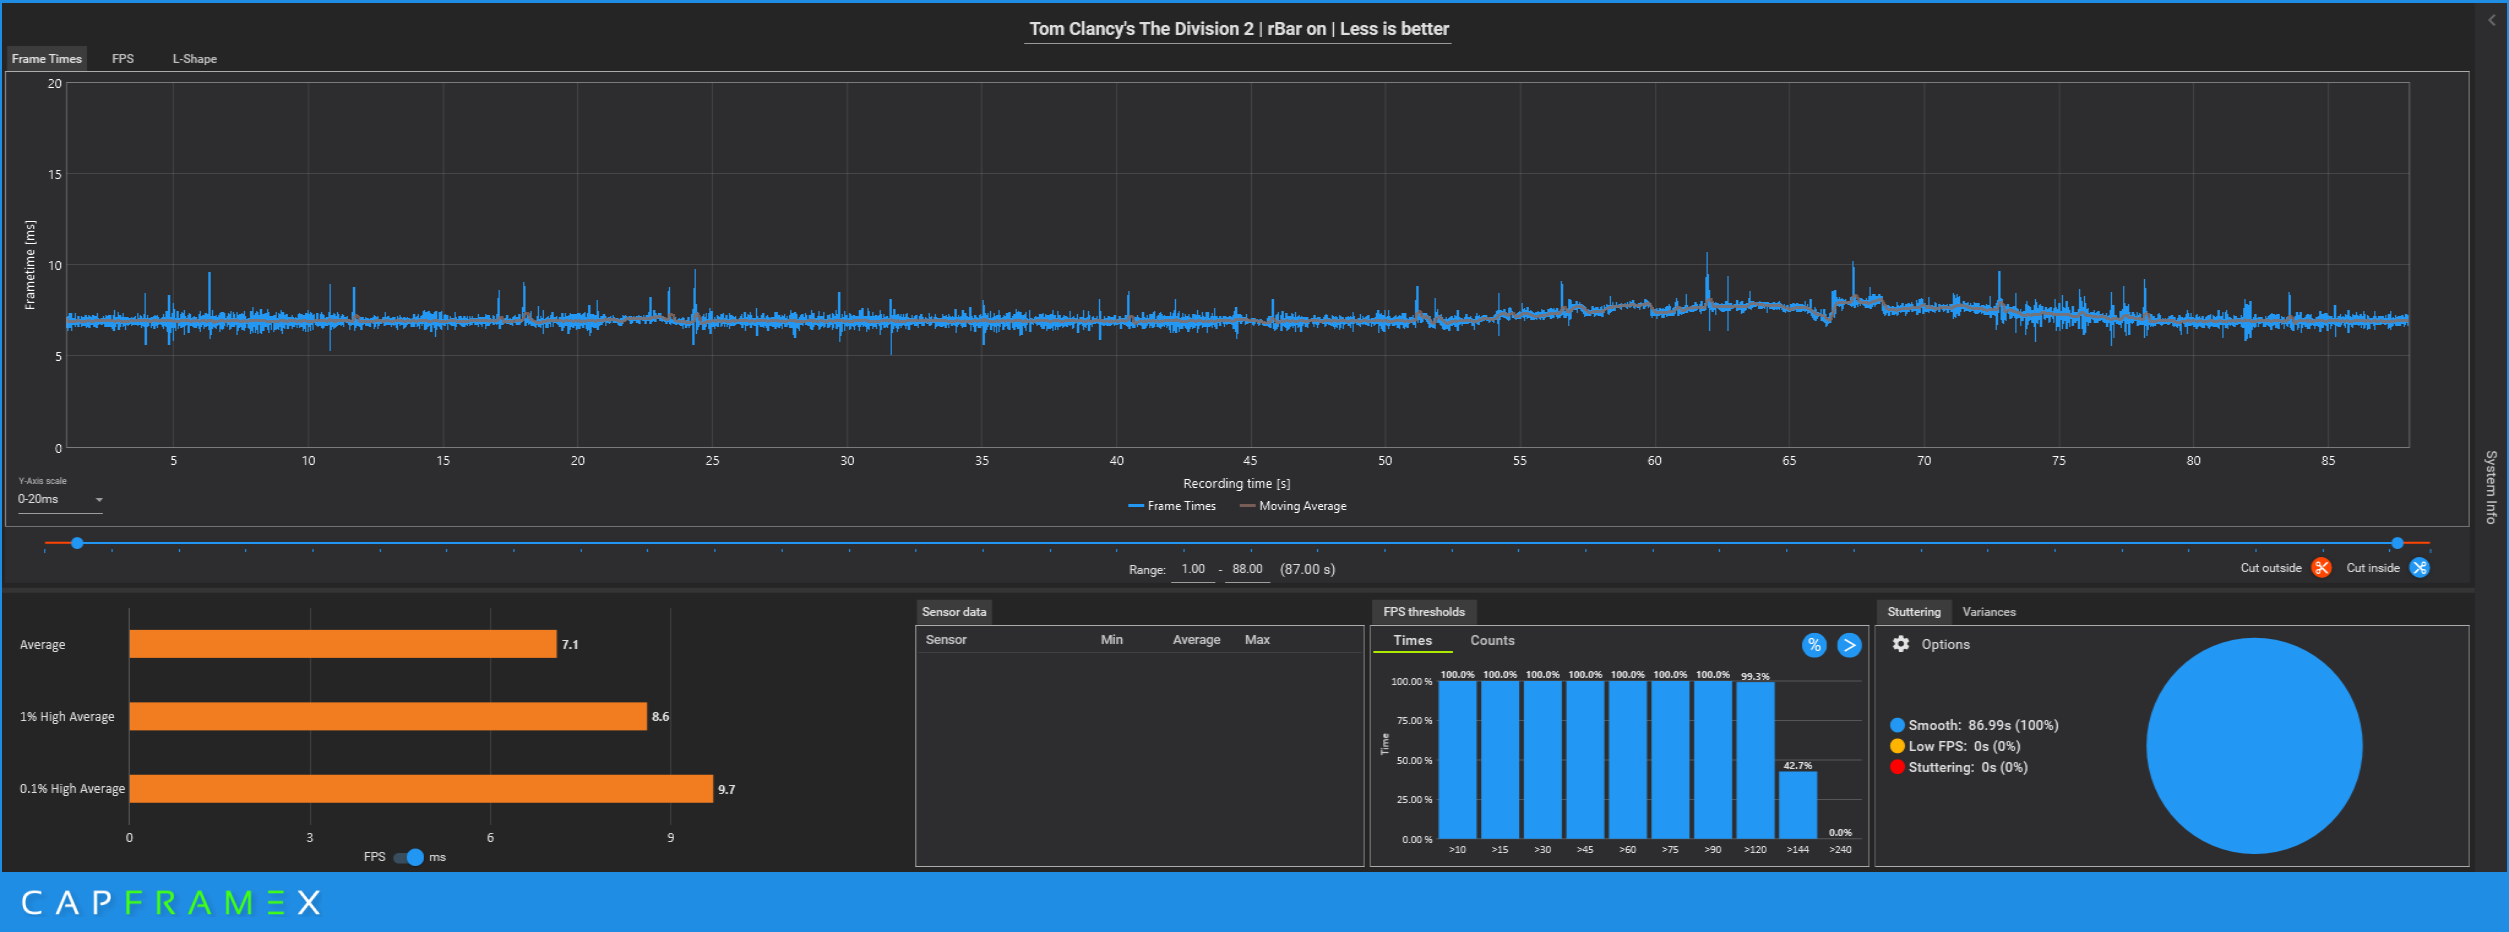Select the Counts sub-tab

[1492, 641]
